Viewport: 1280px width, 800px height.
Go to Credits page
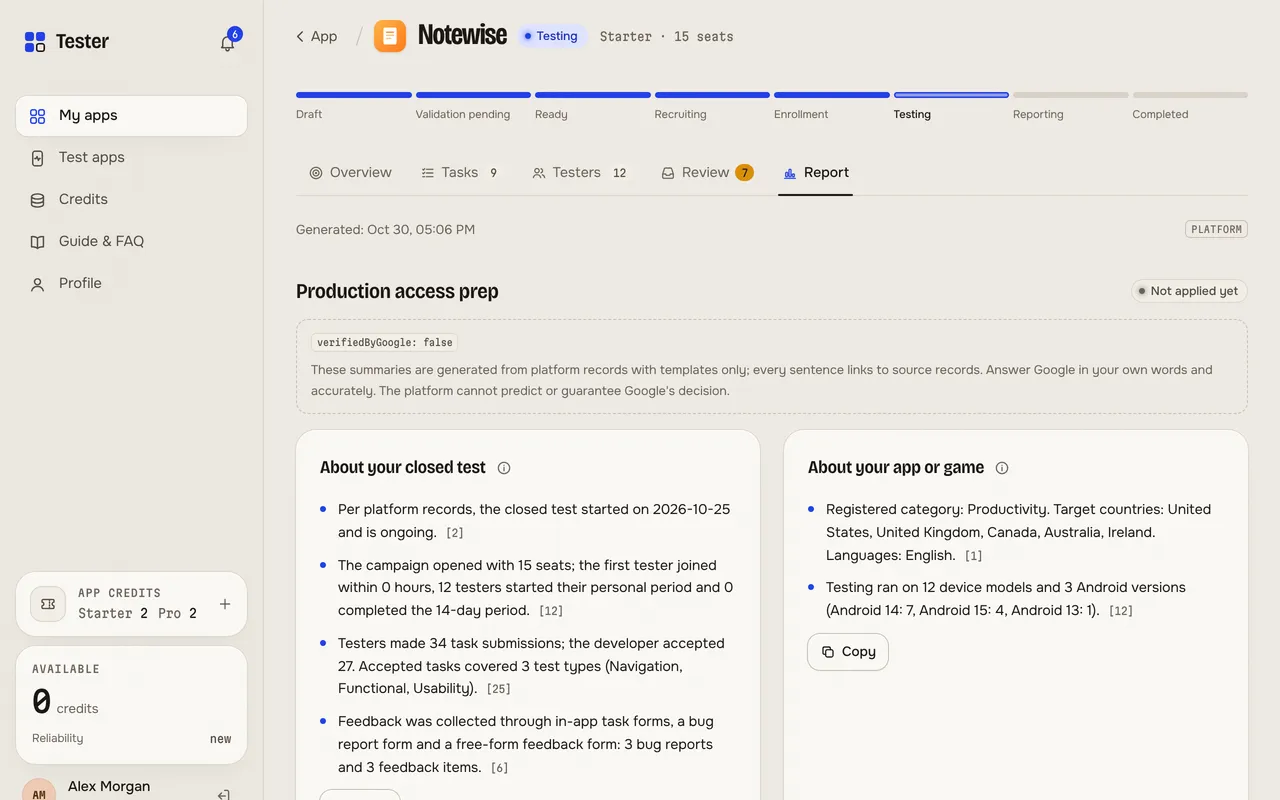coord(131,199)
